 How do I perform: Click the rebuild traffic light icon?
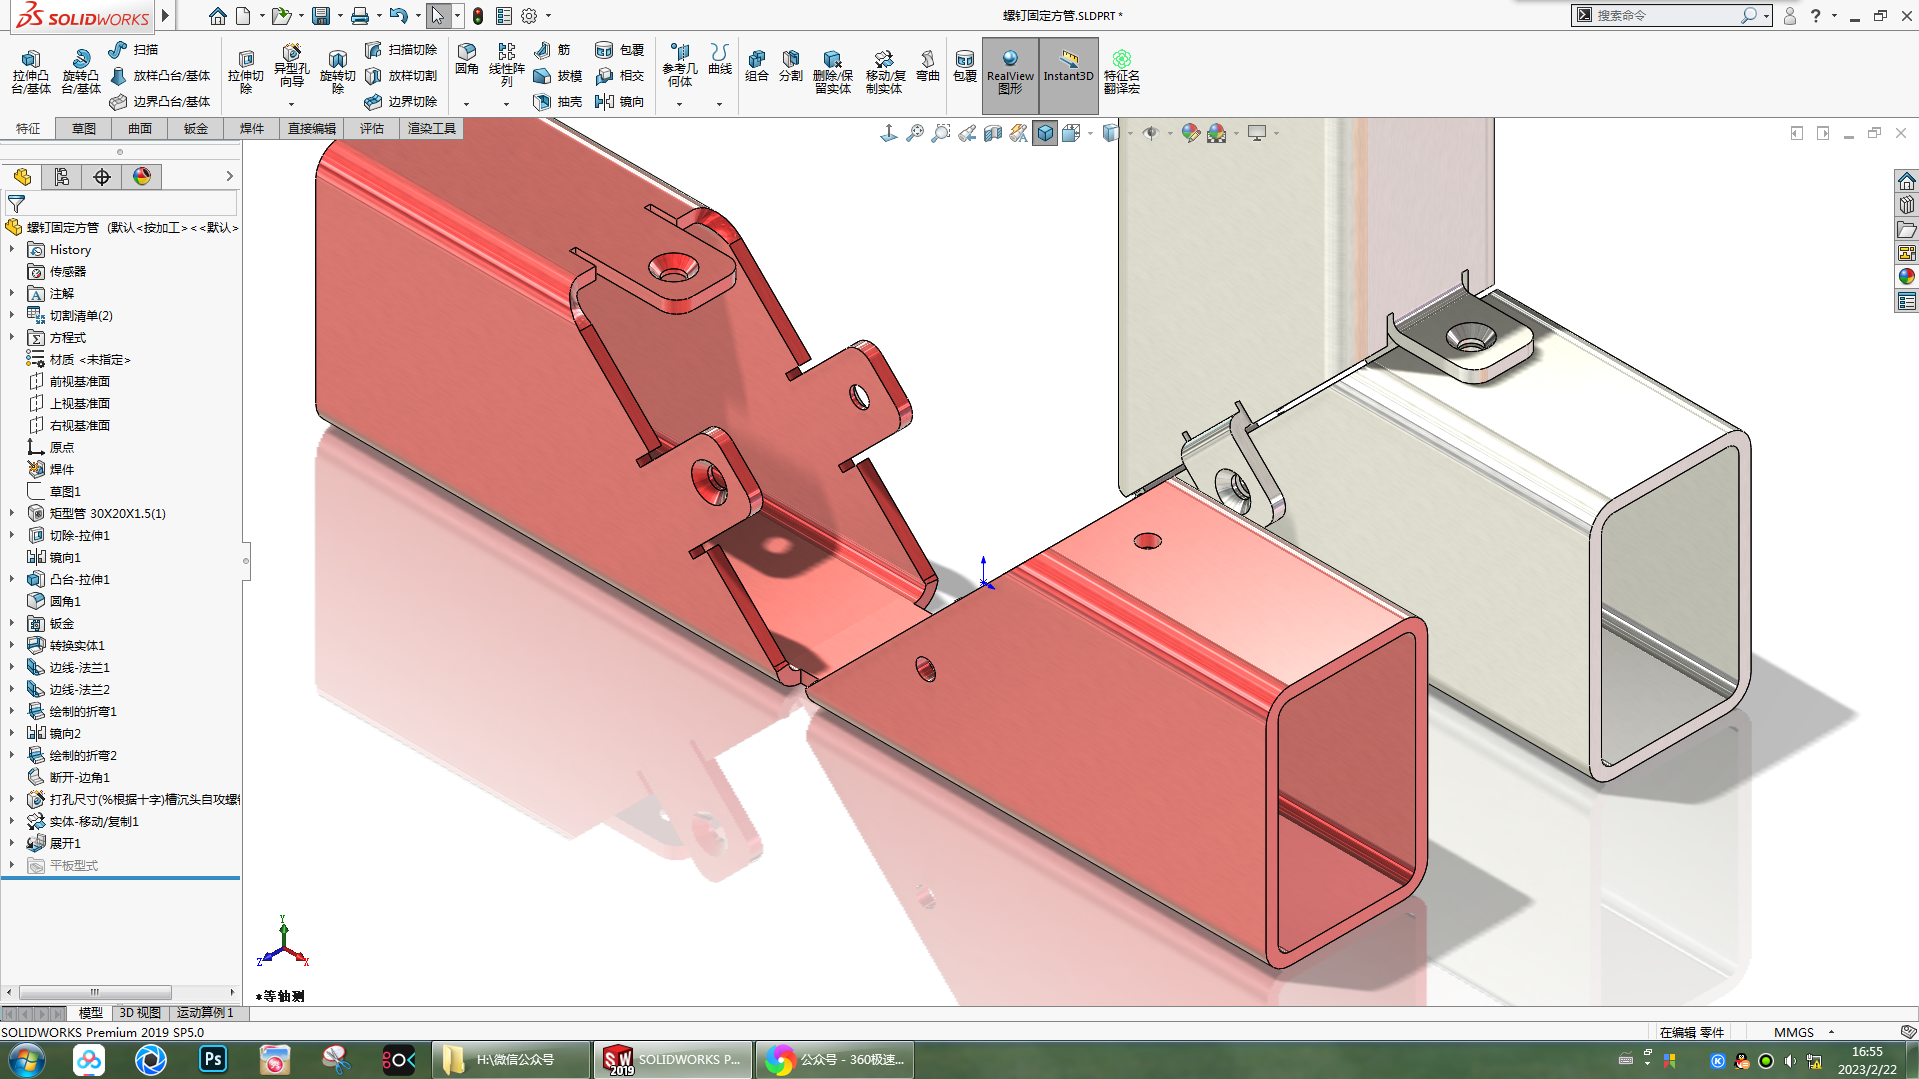point(478,16)
